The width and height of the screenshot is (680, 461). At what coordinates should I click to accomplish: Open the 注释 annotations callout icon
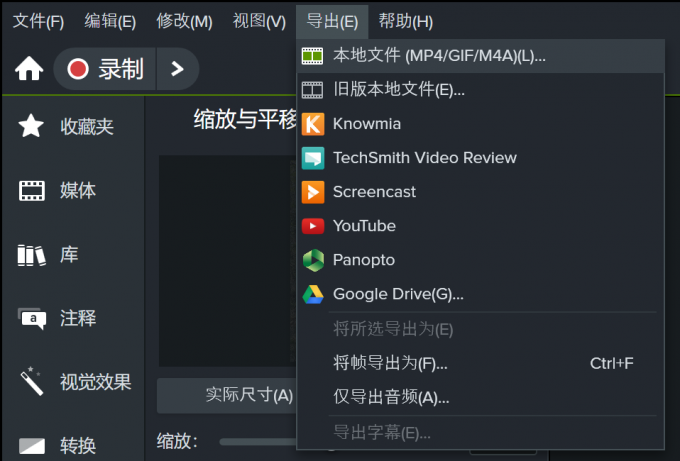32,319
